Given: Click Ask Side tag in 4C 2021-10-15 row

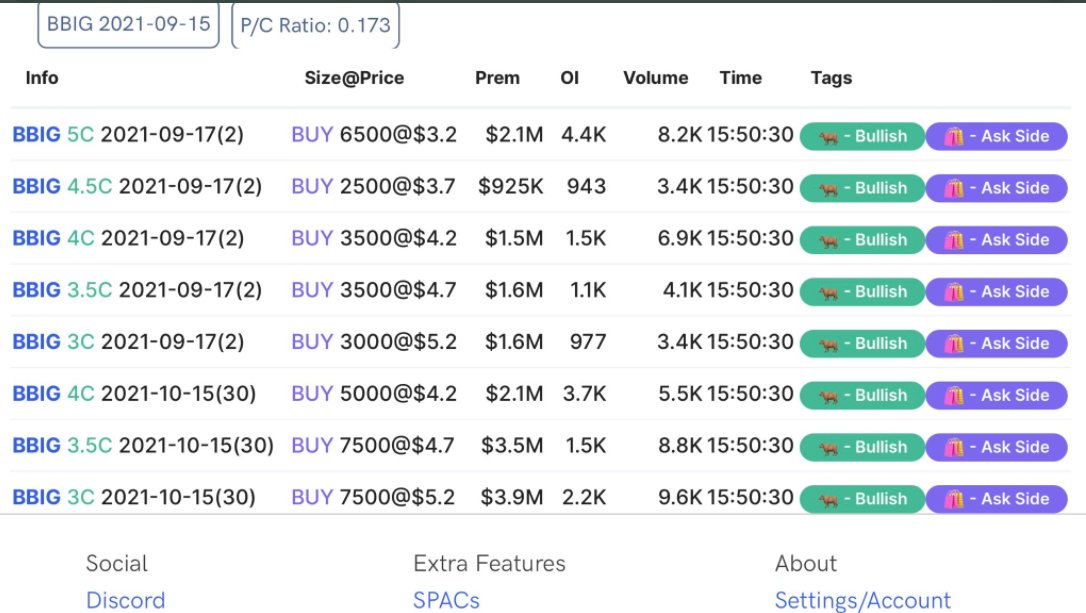Looking at the screenshot, I should click(x=997, y=396).
